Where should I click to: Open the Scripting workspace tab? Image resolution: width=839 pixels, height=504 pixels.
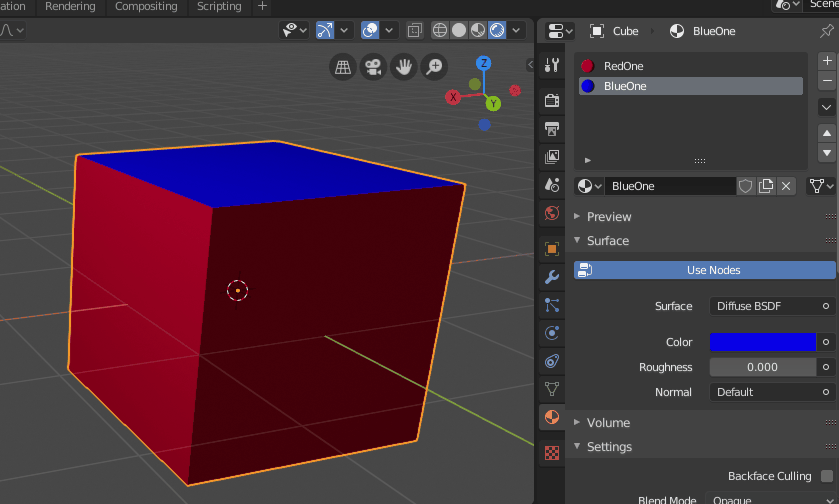(x=219, y=6)
